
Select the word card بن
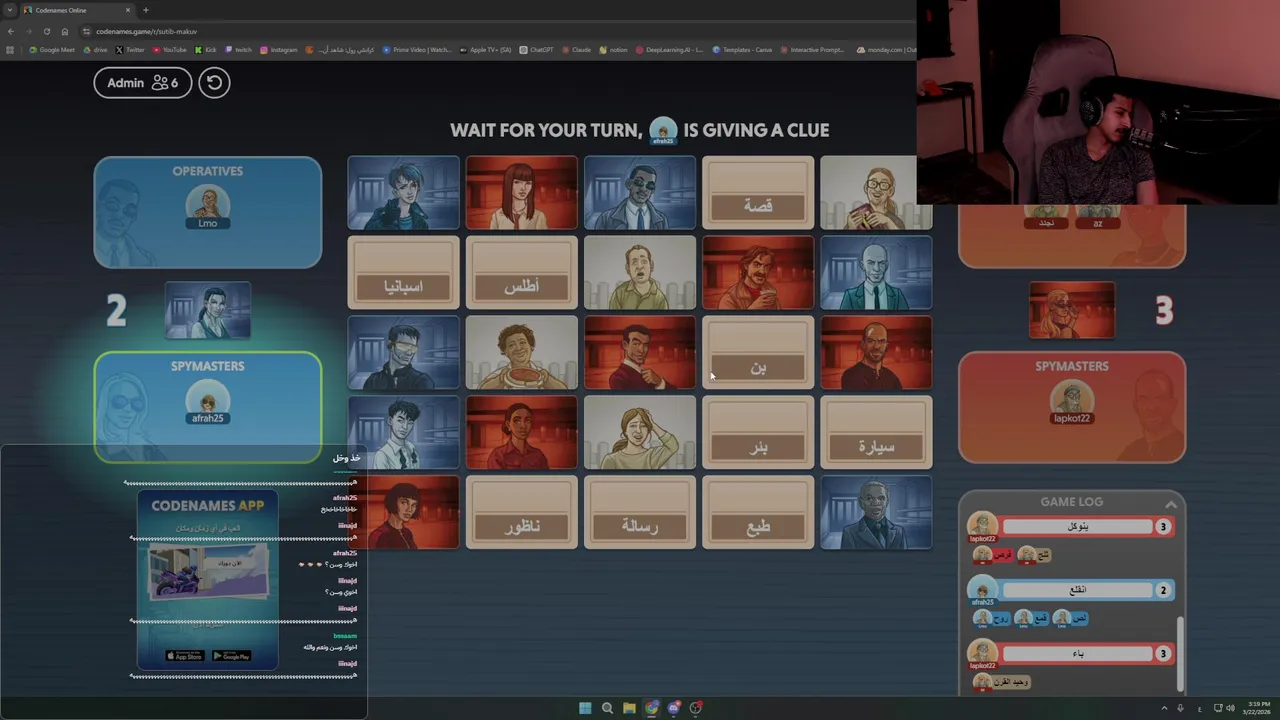[x=758, y=352]
